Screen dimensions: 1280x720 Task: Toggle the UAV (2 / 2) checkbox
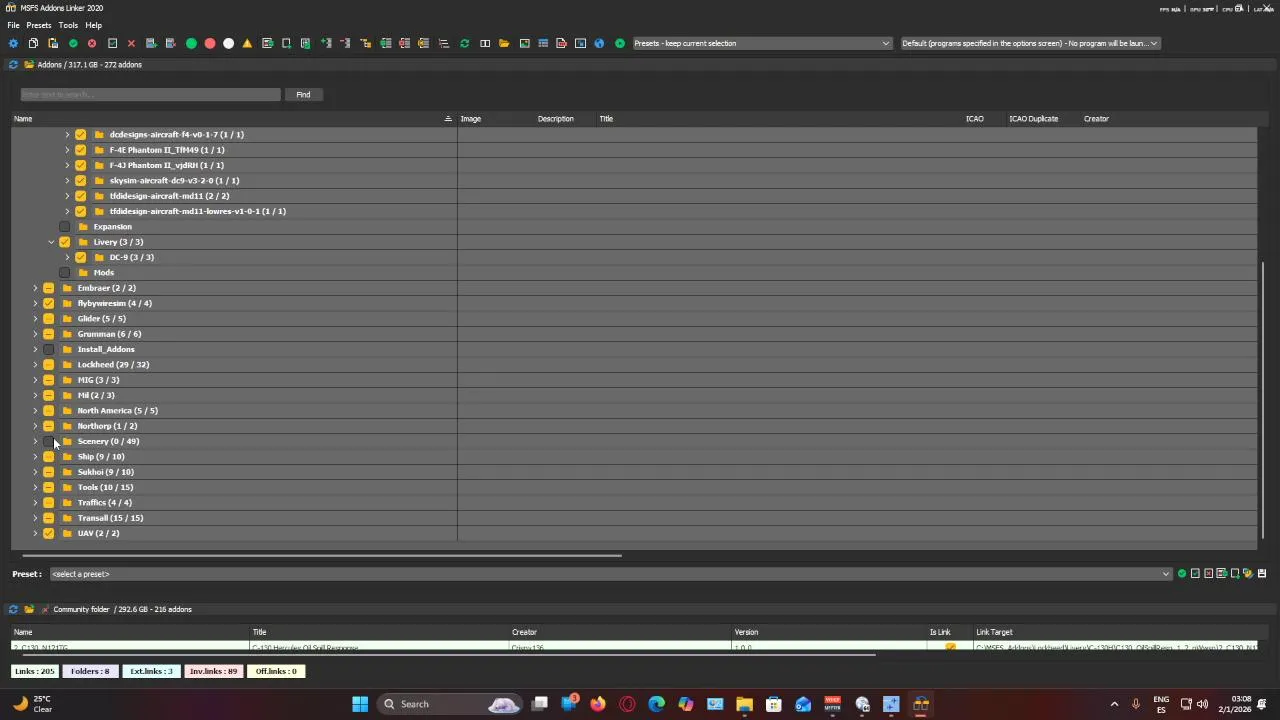coord(49,533)
